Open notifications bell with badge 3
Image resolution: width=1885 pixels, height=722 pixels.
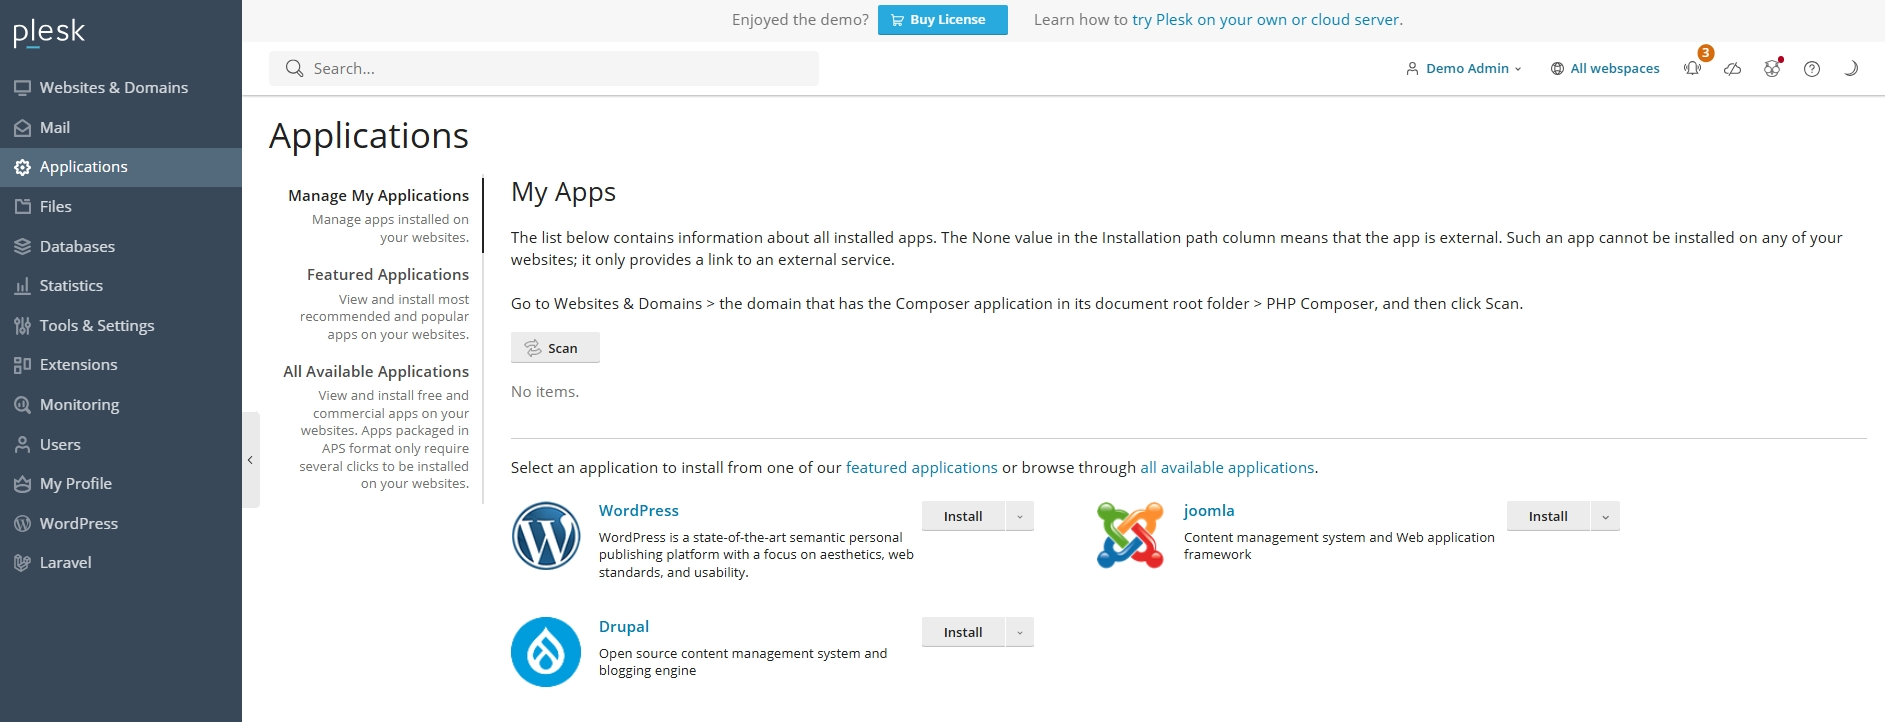pyautogui.click(x=1693, y=68)
